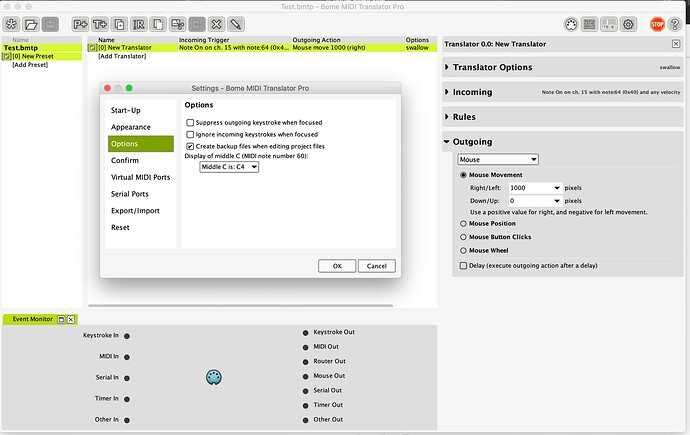
Task: Click [Add Translator] in the translator list
Action: point(122,56)
